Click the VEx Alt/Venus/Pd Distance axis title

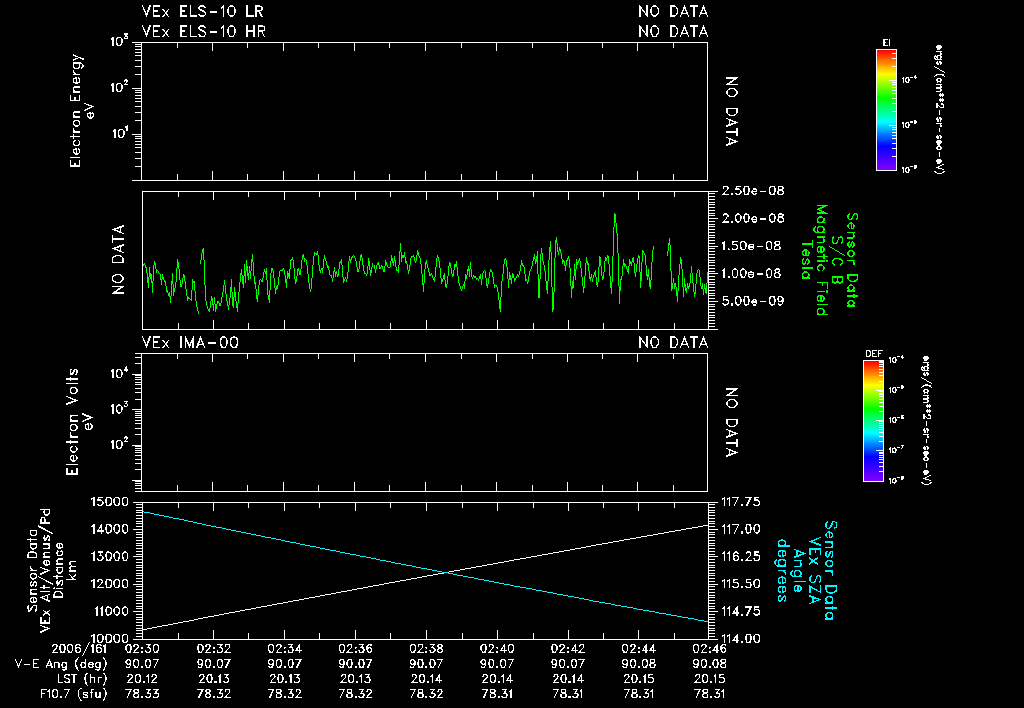(x=52, y=570)
